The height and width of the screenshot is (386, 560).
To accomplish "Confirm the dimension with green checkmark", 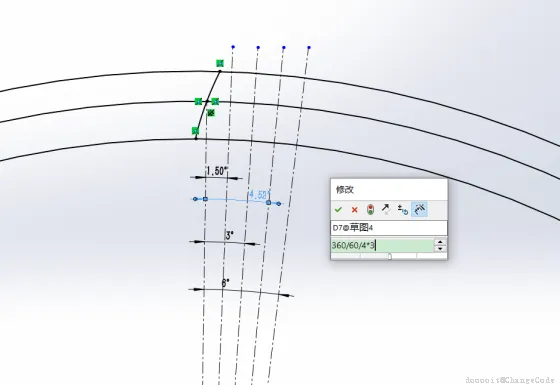I will 338,210.
